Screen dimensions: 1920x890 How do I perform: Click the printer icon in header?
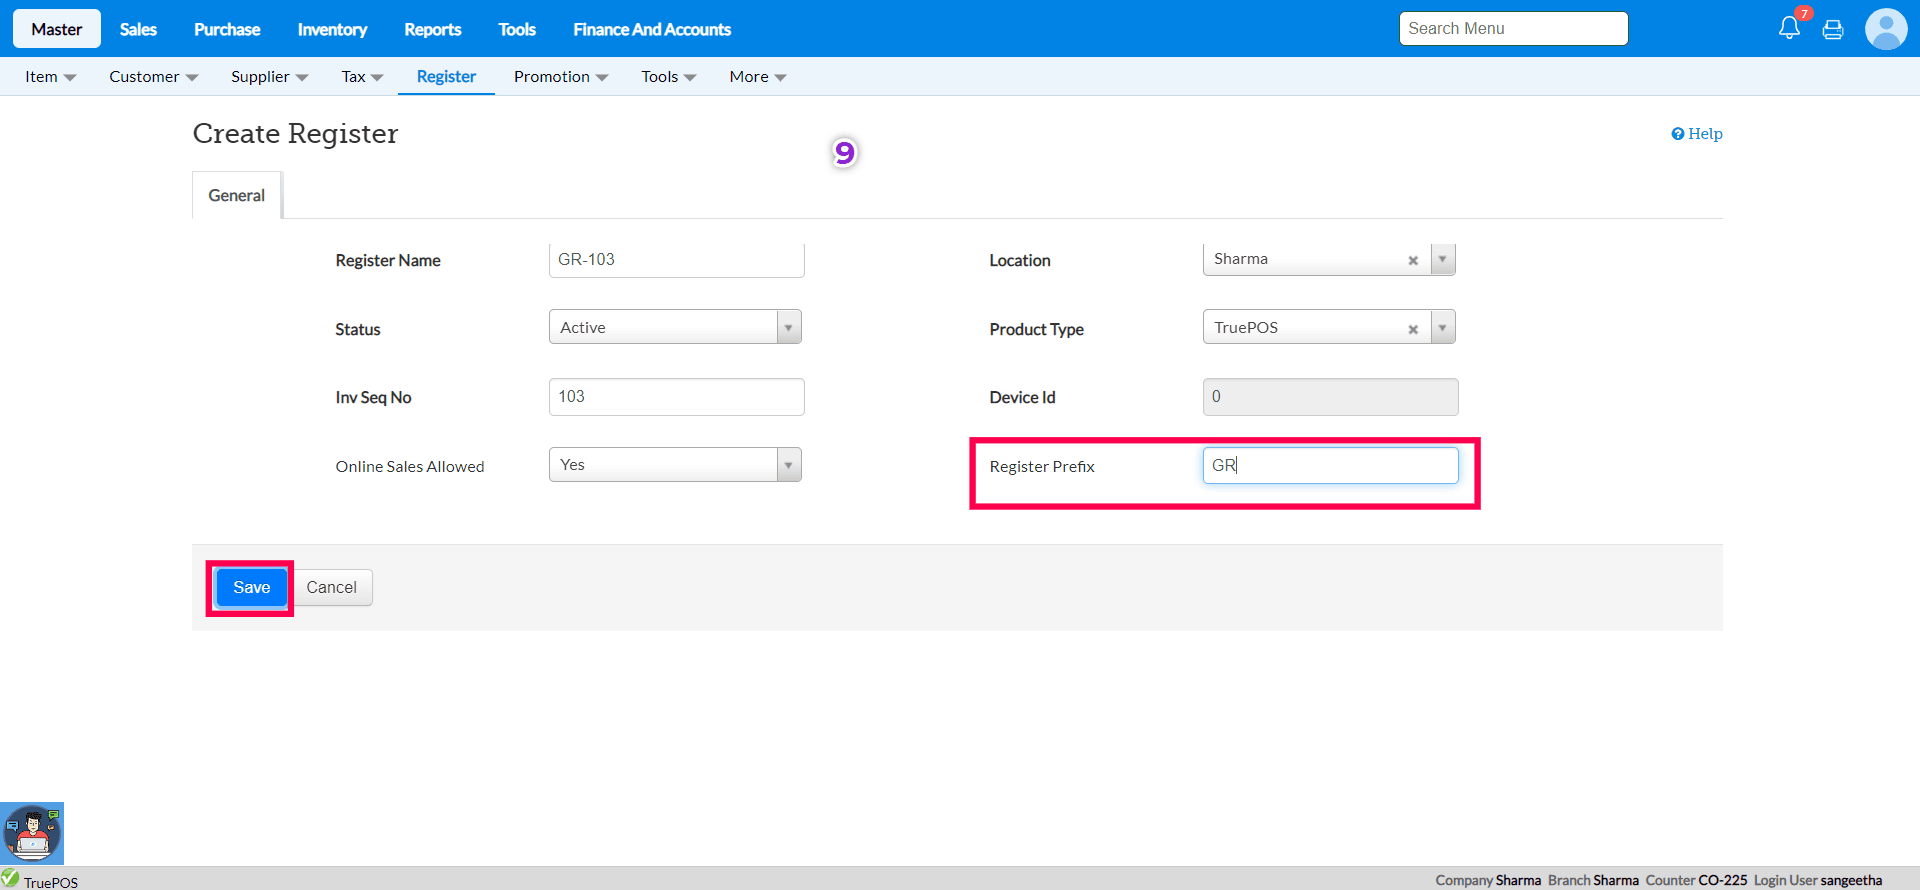point(1833,30)
